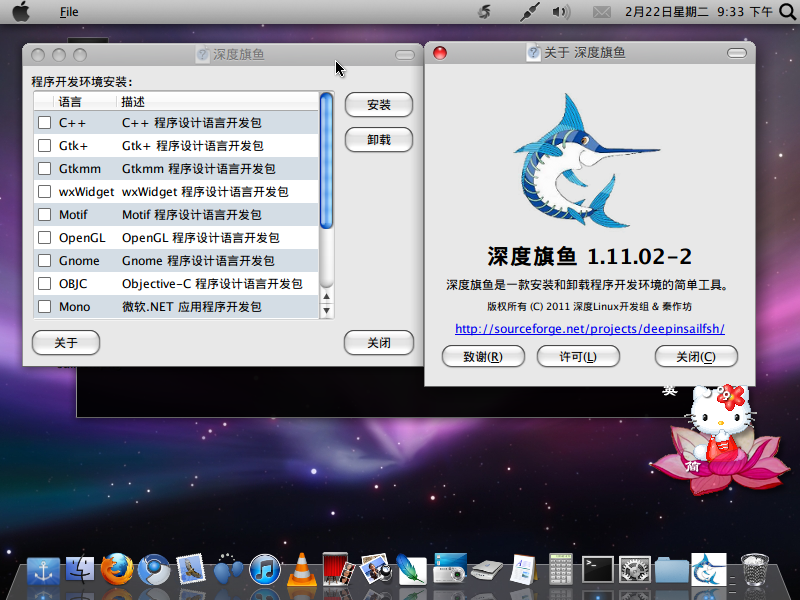Click the 致谢(R) credits button
Image resolution: width=800 pixels, height=600 pixels.
(x=483, y=356)
